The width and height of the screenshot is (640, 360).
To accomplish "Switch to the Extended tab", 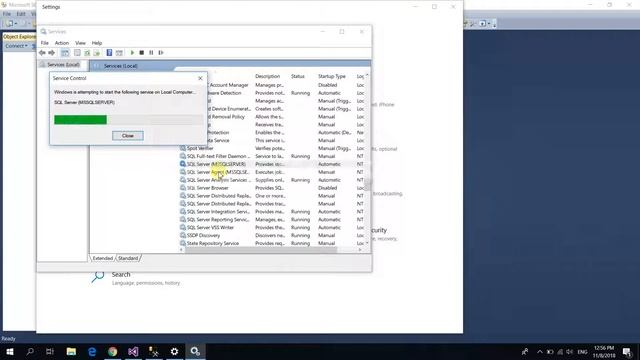I will 102,258.
